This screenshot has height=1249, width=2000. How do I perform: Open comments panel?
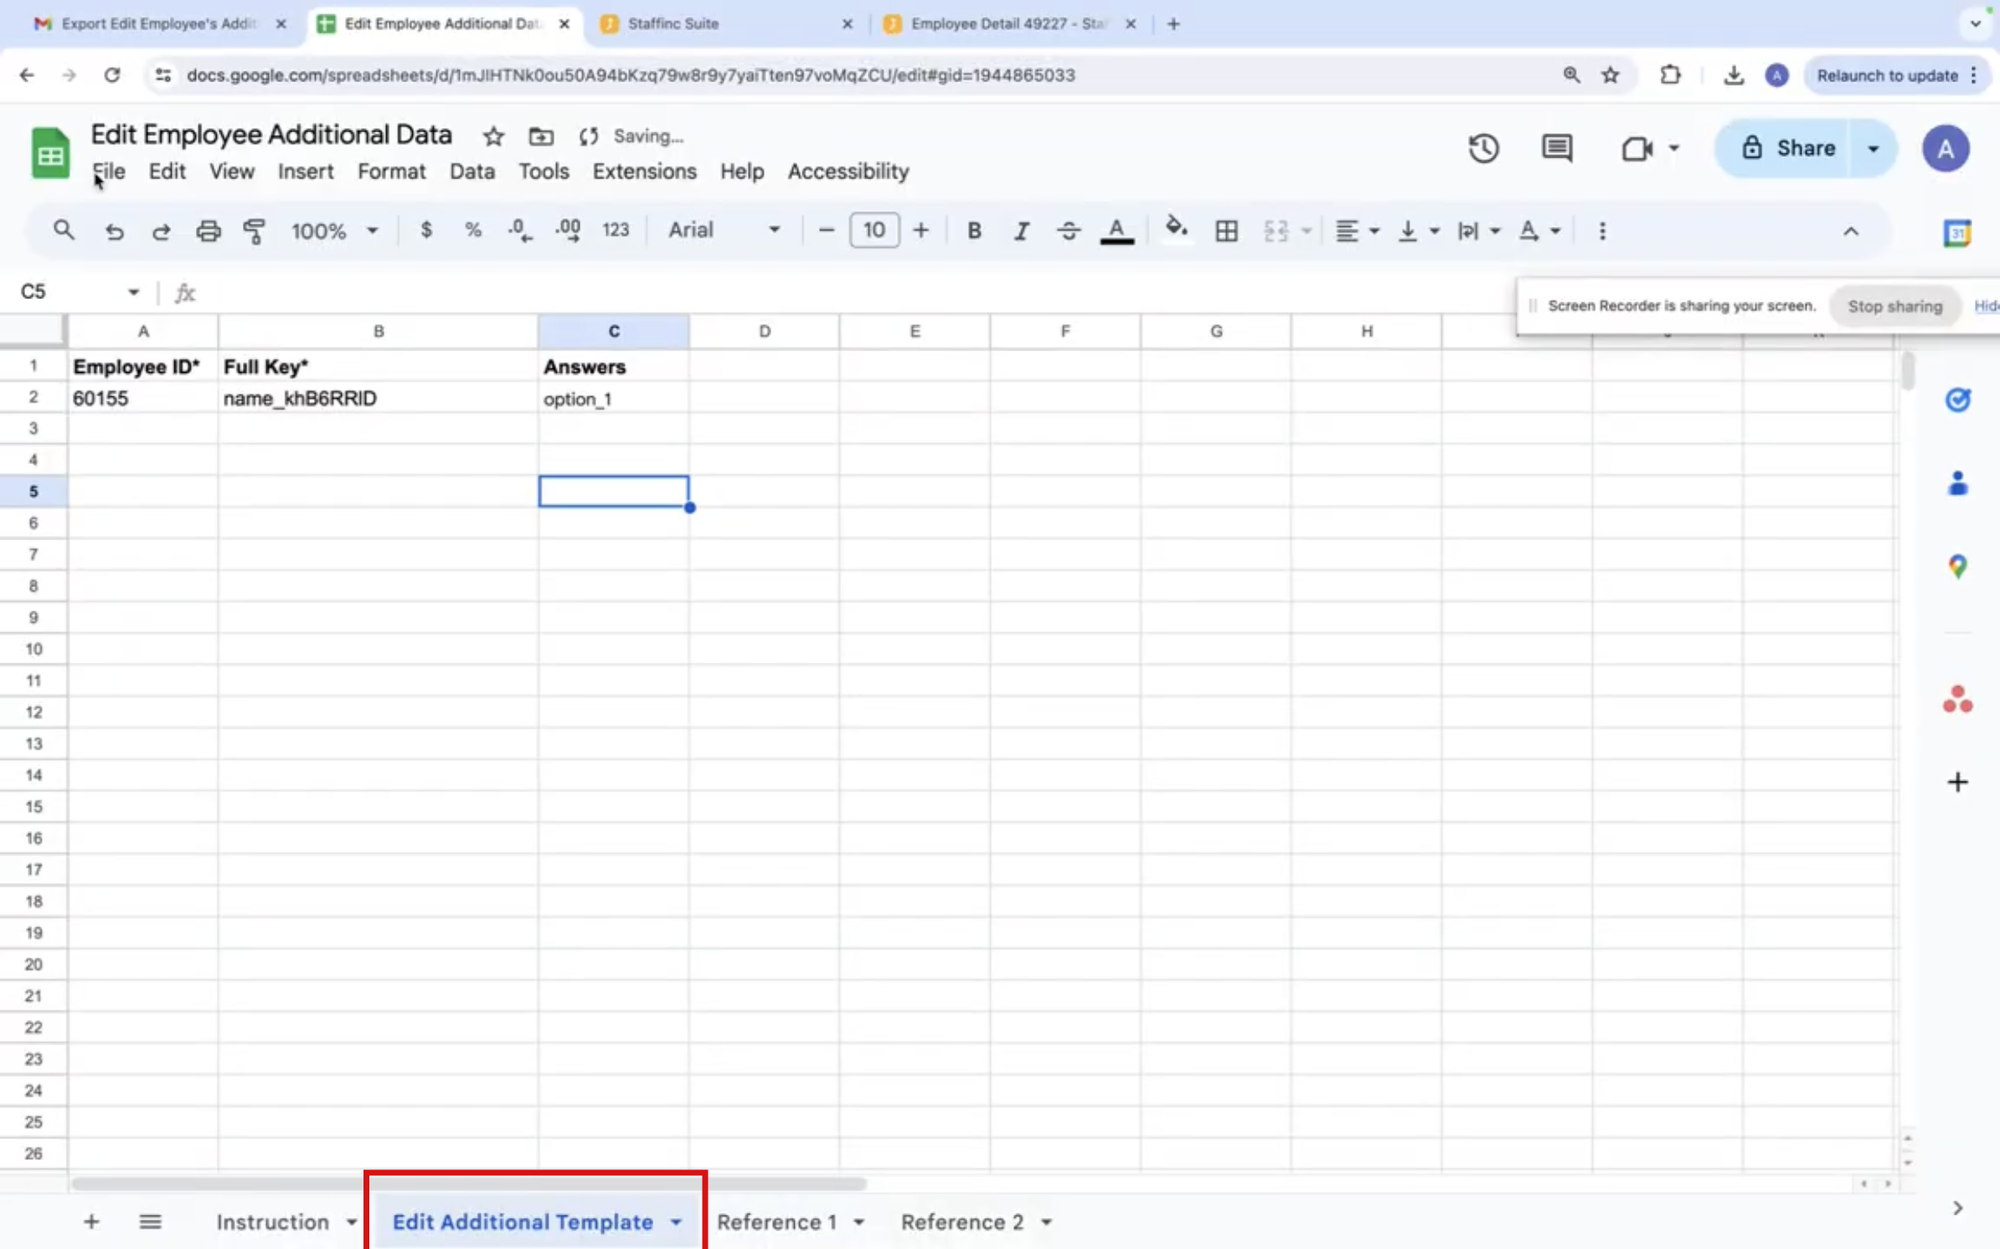[1557, 148]
